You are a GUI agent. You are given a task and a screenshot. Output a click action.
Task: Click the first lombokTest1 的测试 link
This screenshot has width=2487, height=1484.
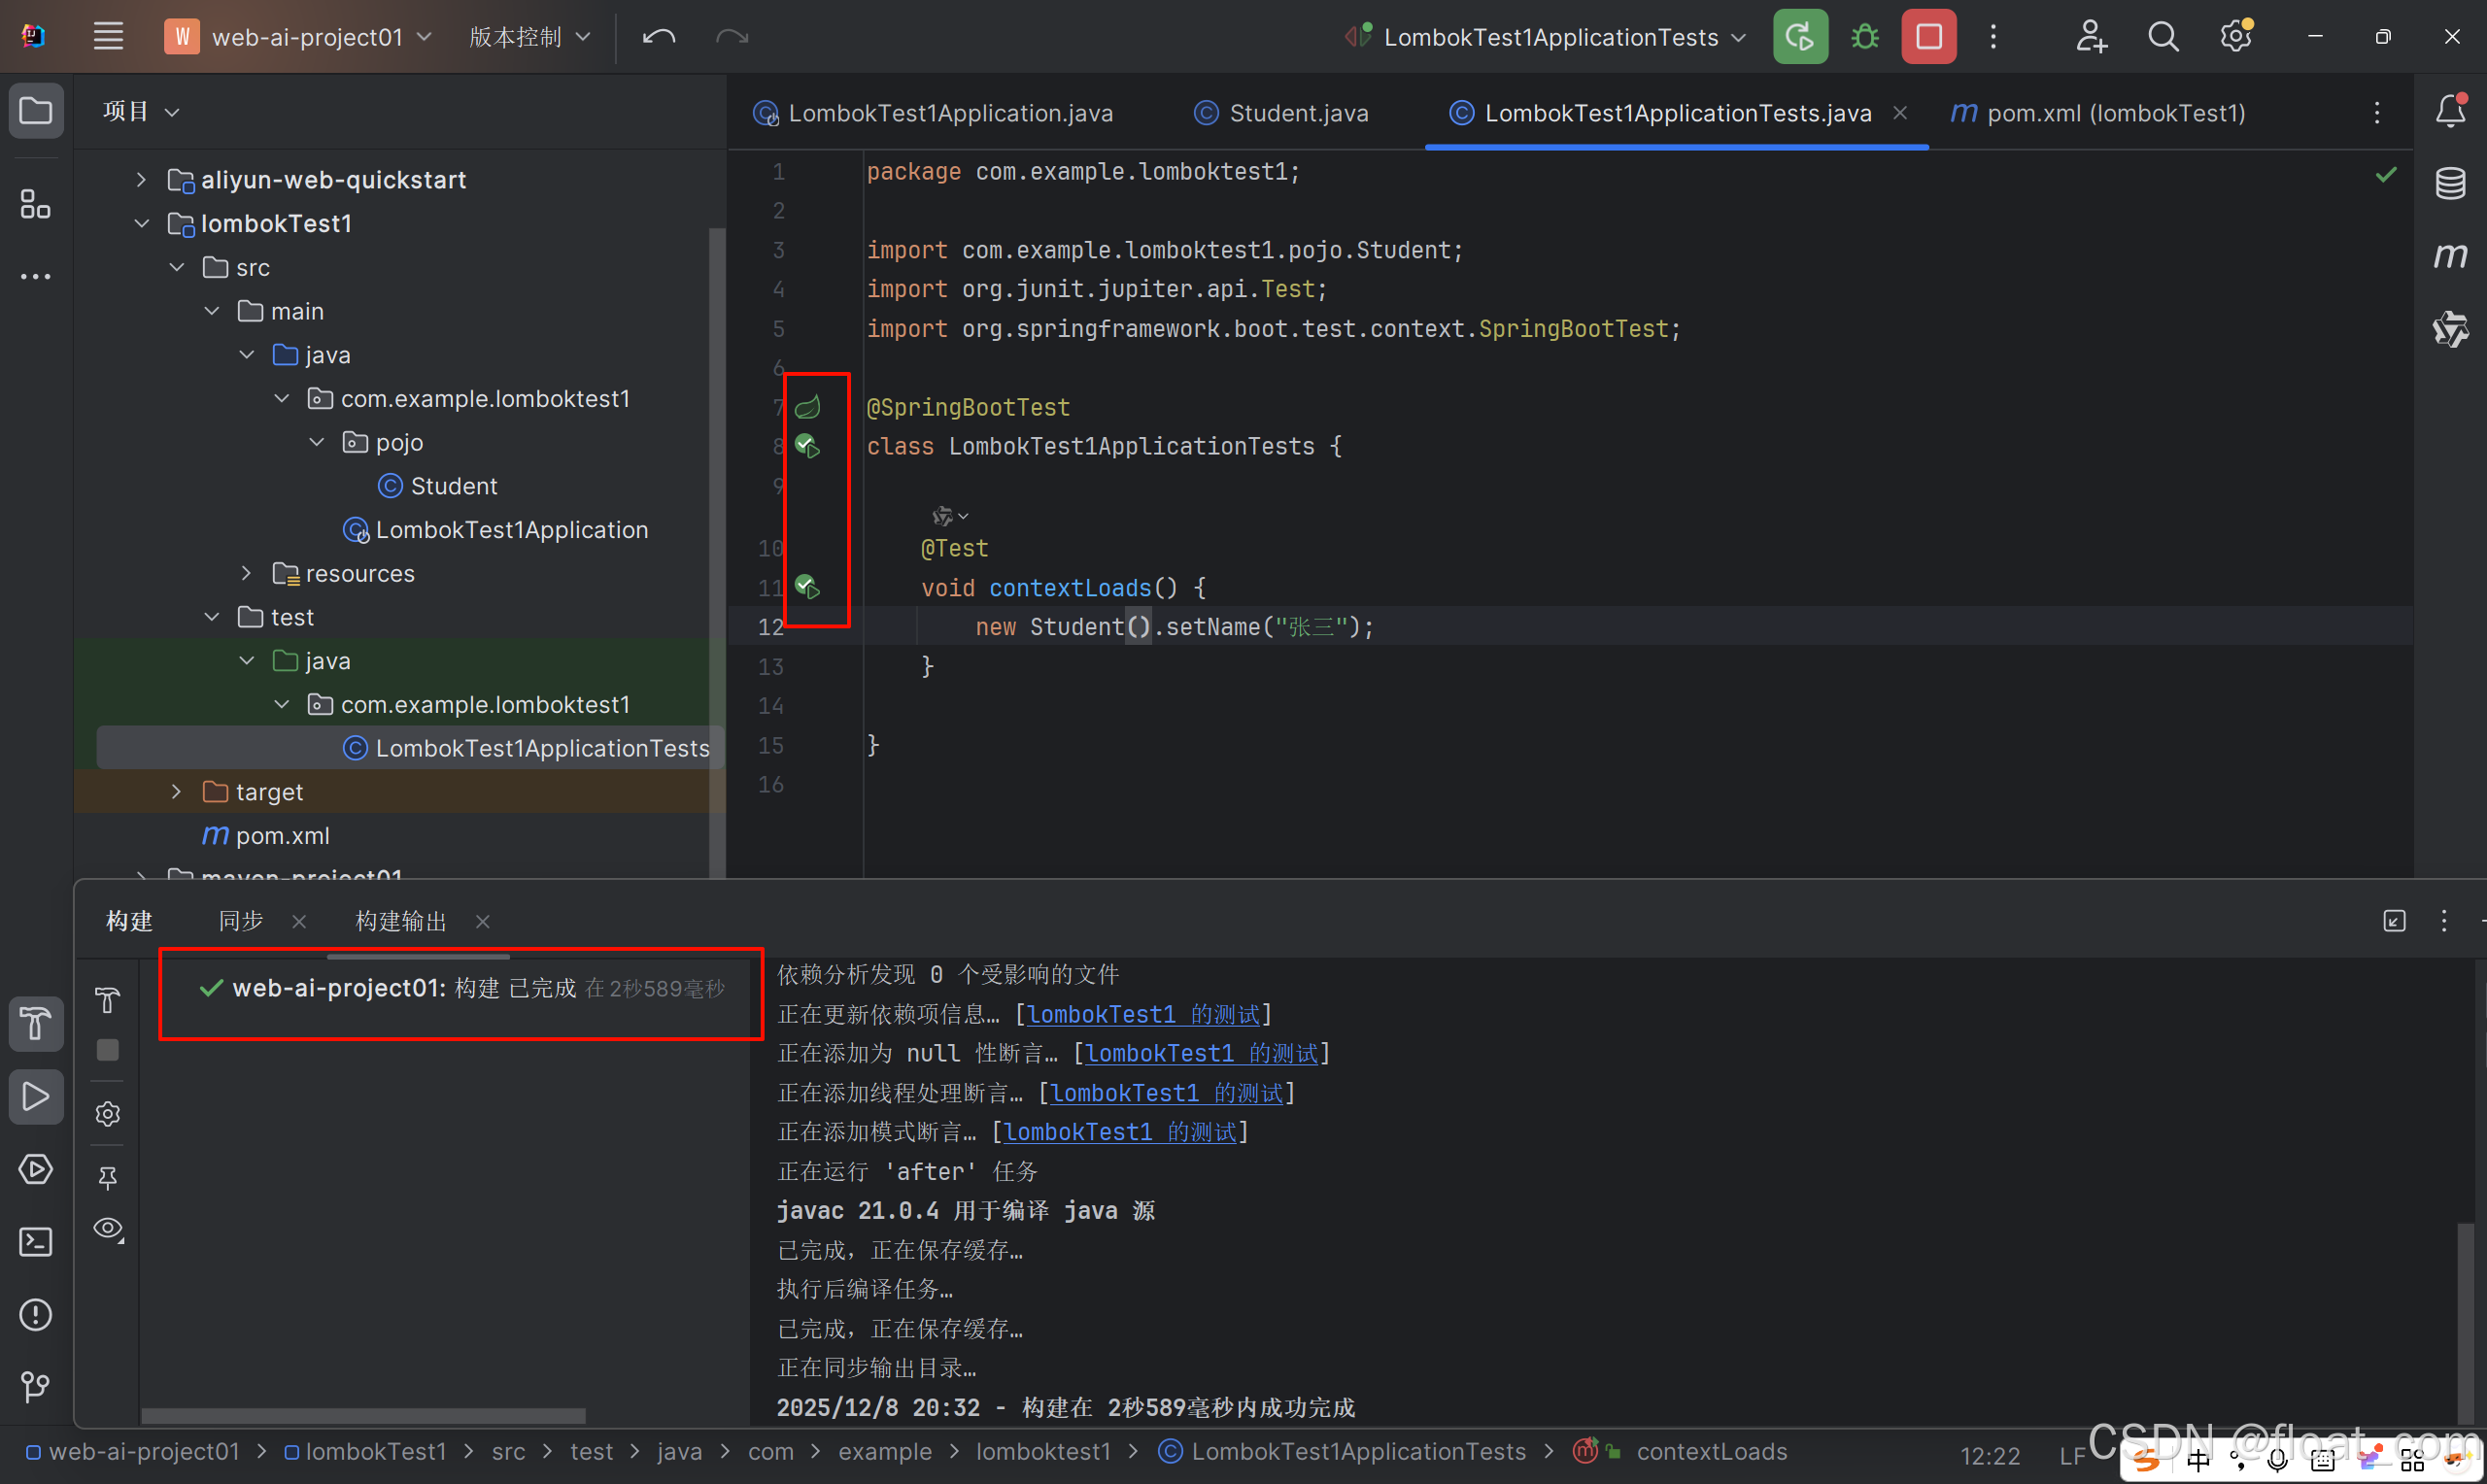[x=1143, y=1014]
